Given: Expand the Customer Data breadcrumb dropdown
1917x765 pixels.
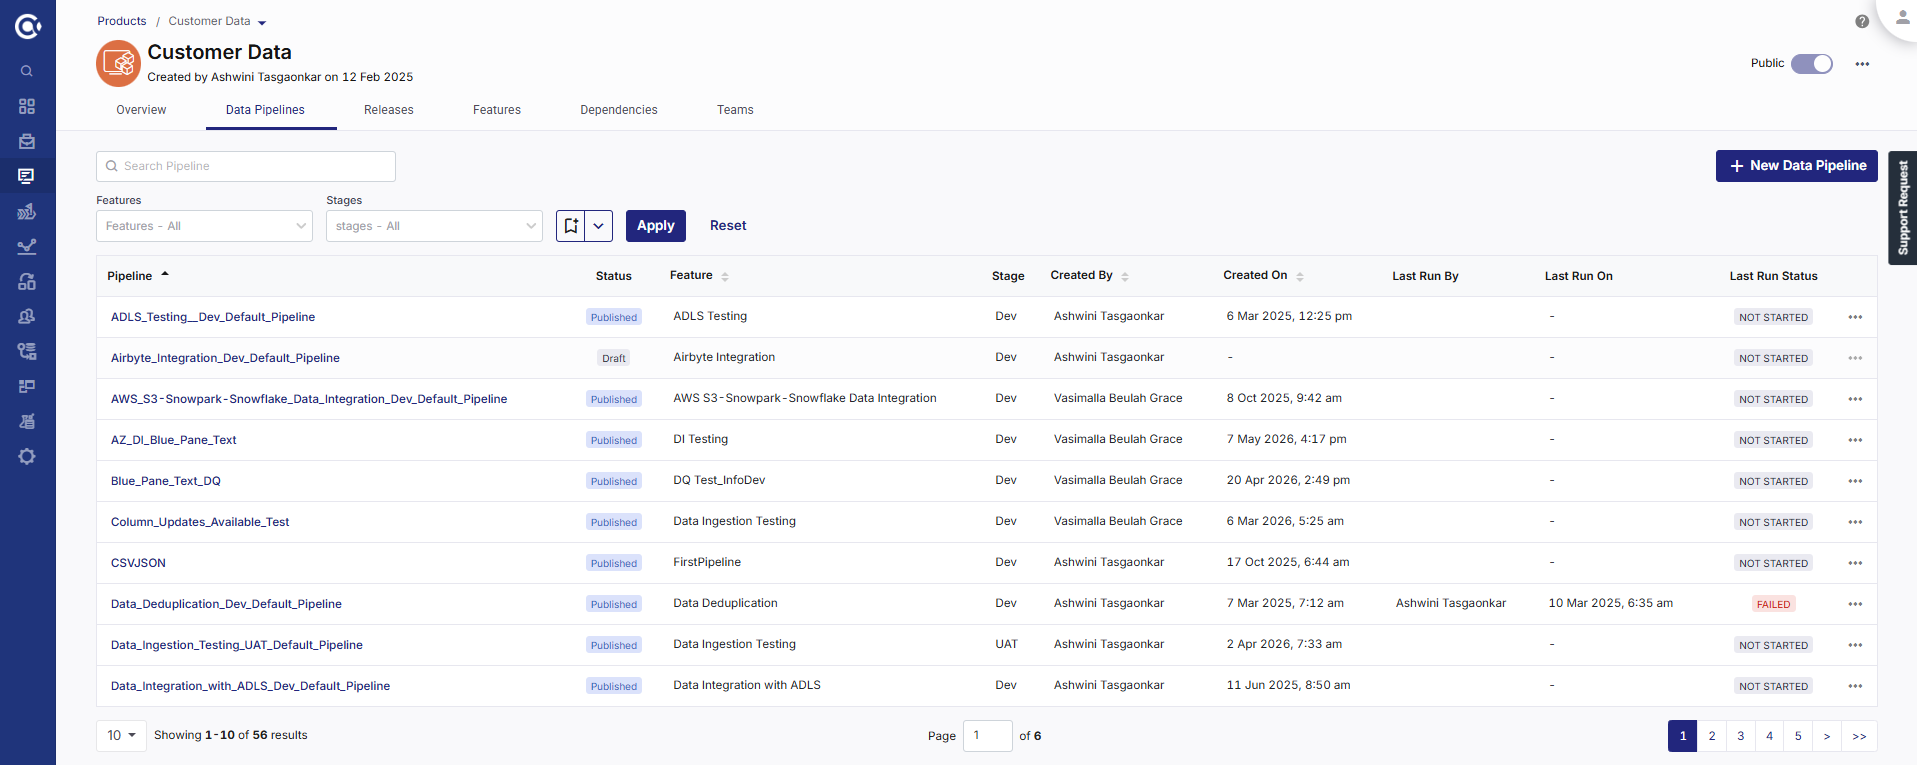Looking at the screenshot, I should [262, 22].
